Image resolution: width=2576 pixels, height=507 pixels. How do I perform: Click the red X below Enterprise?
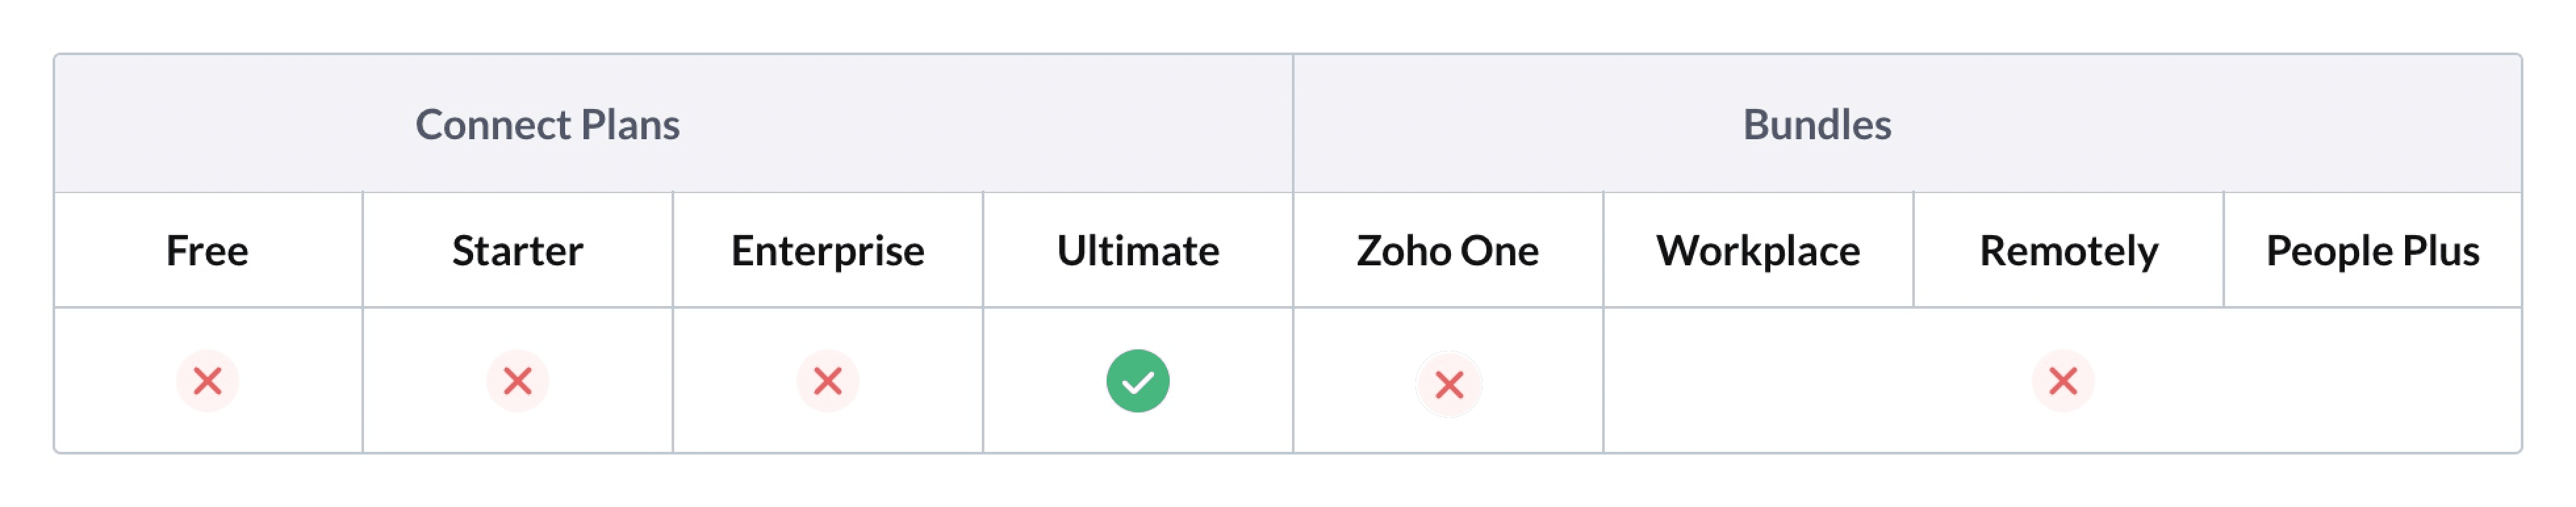pos(827,381)
